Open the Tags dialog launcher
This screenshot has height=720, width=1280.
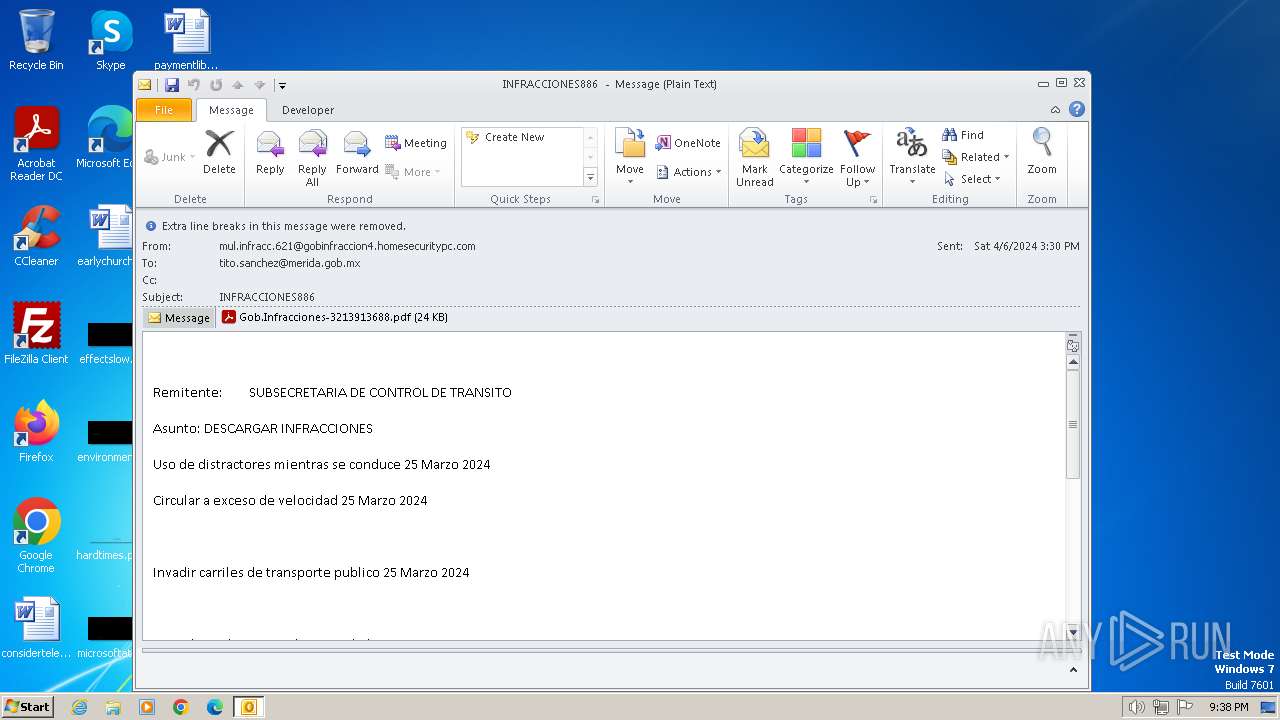(873, 200)
